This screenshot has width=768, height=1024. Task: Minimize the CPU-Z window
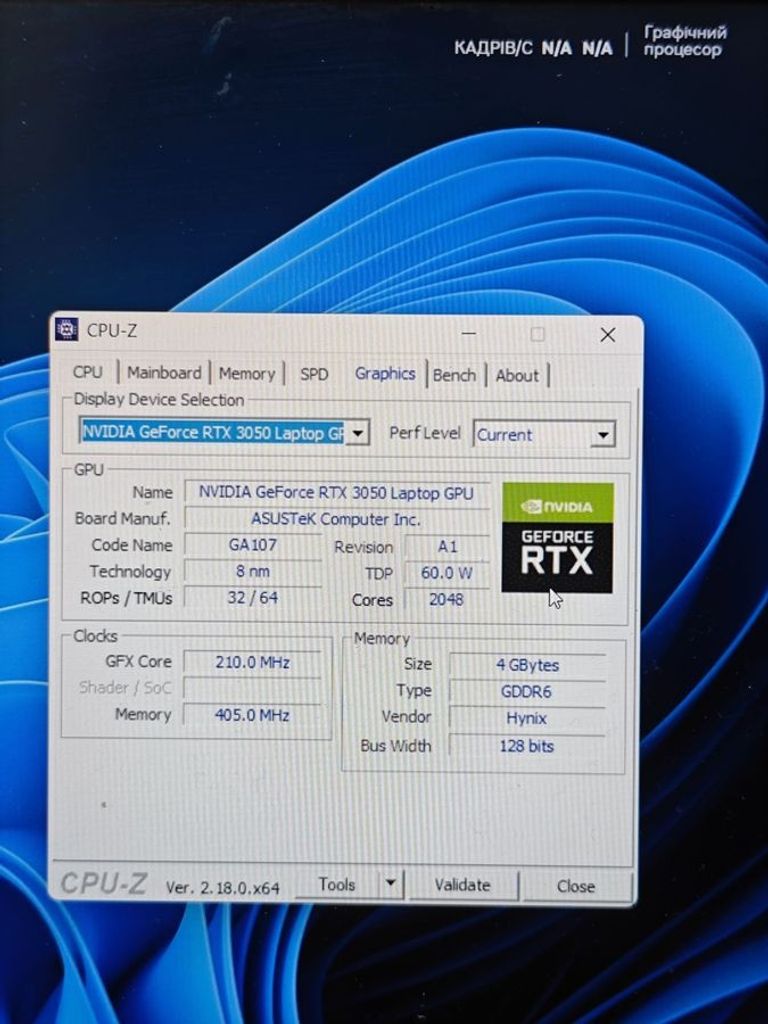[469, 333]
